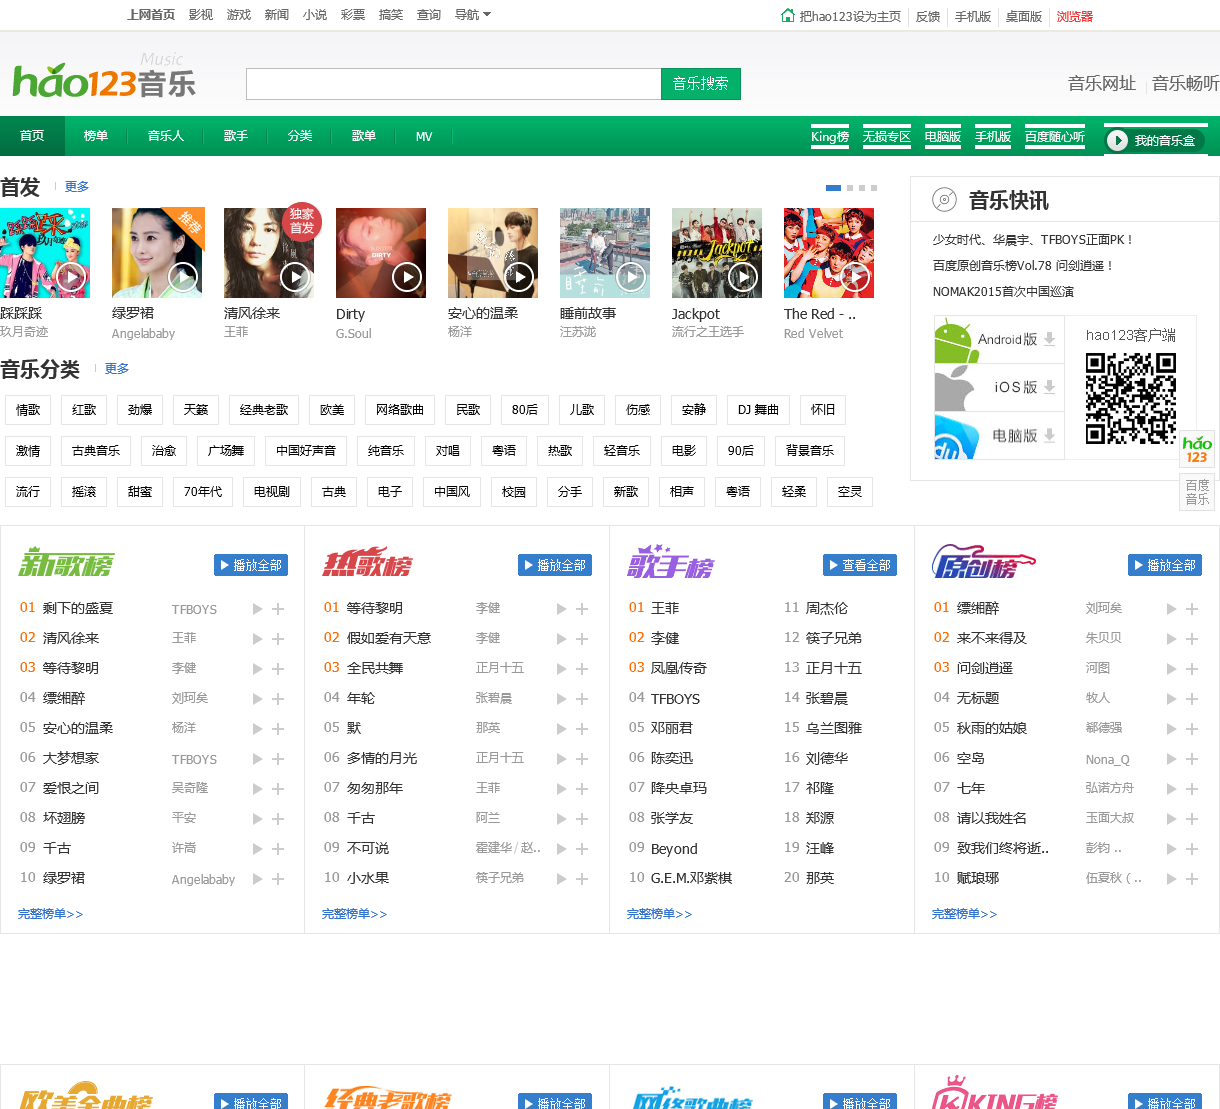Image resolution: width=1220 pixels, height=1109 pixels.
Task: Select the 情歌 category tag
Action: [x=28, y=410]
